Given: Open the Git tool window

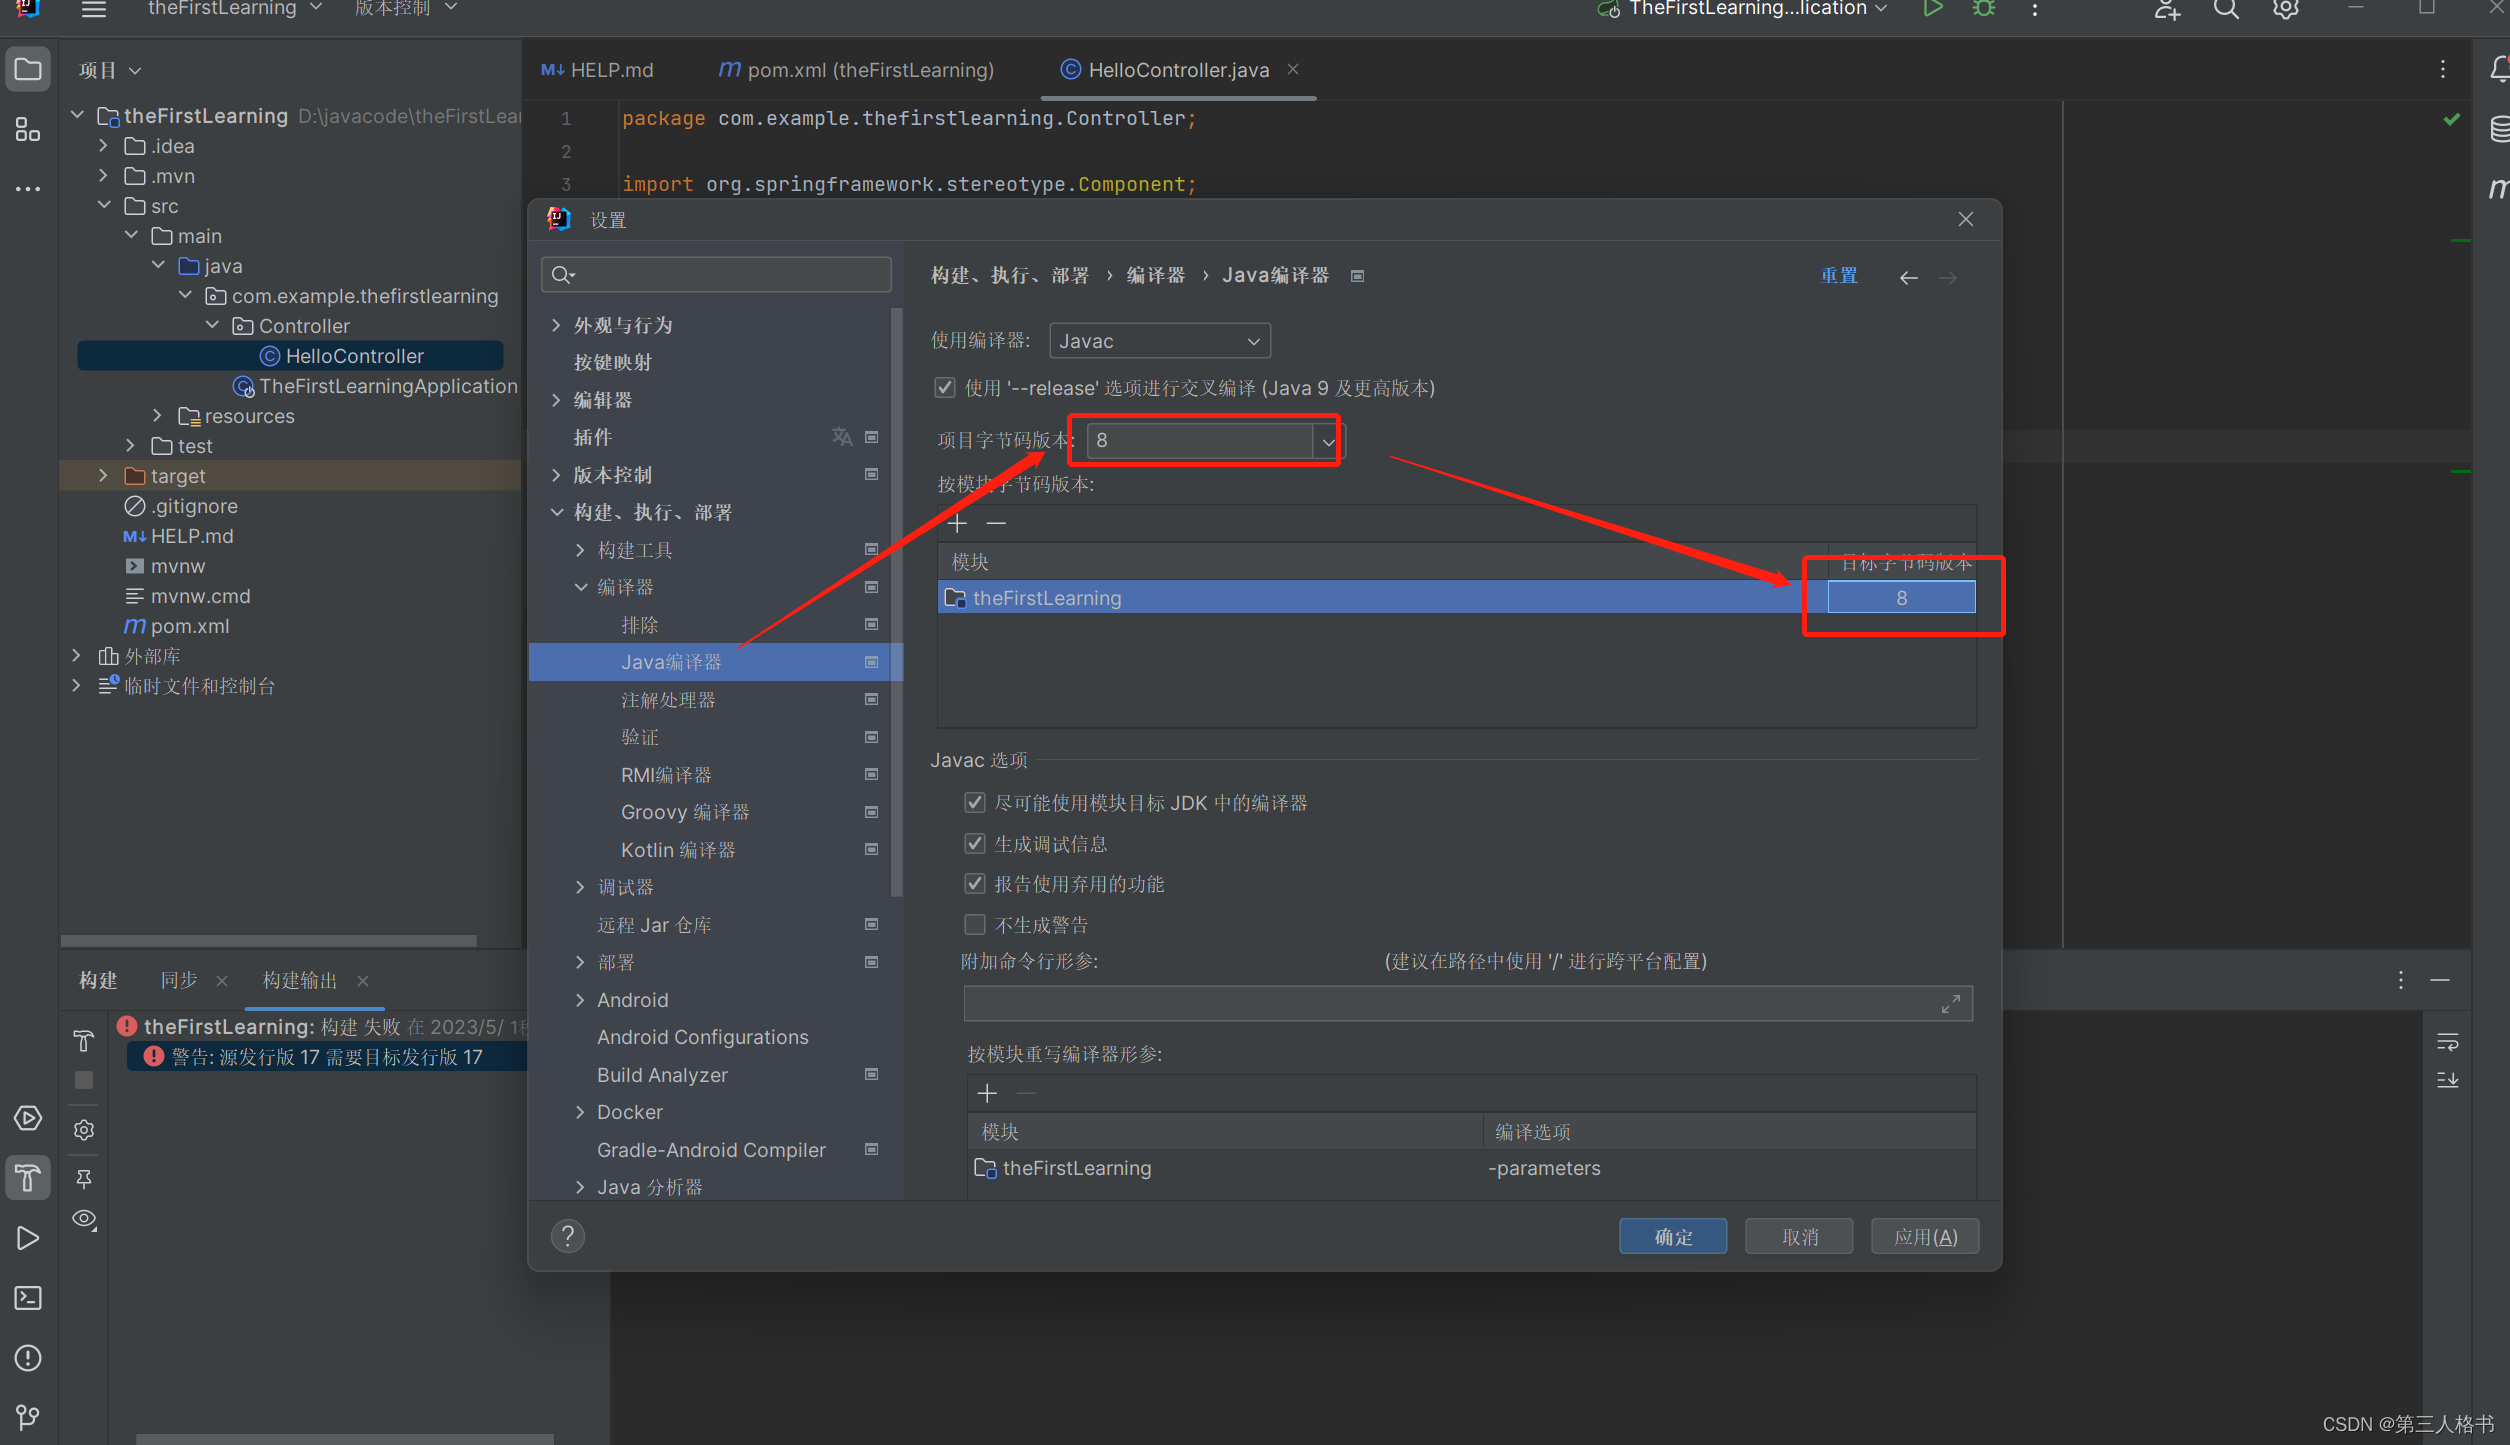Looking at the screenshot, I should point(28,1416).
